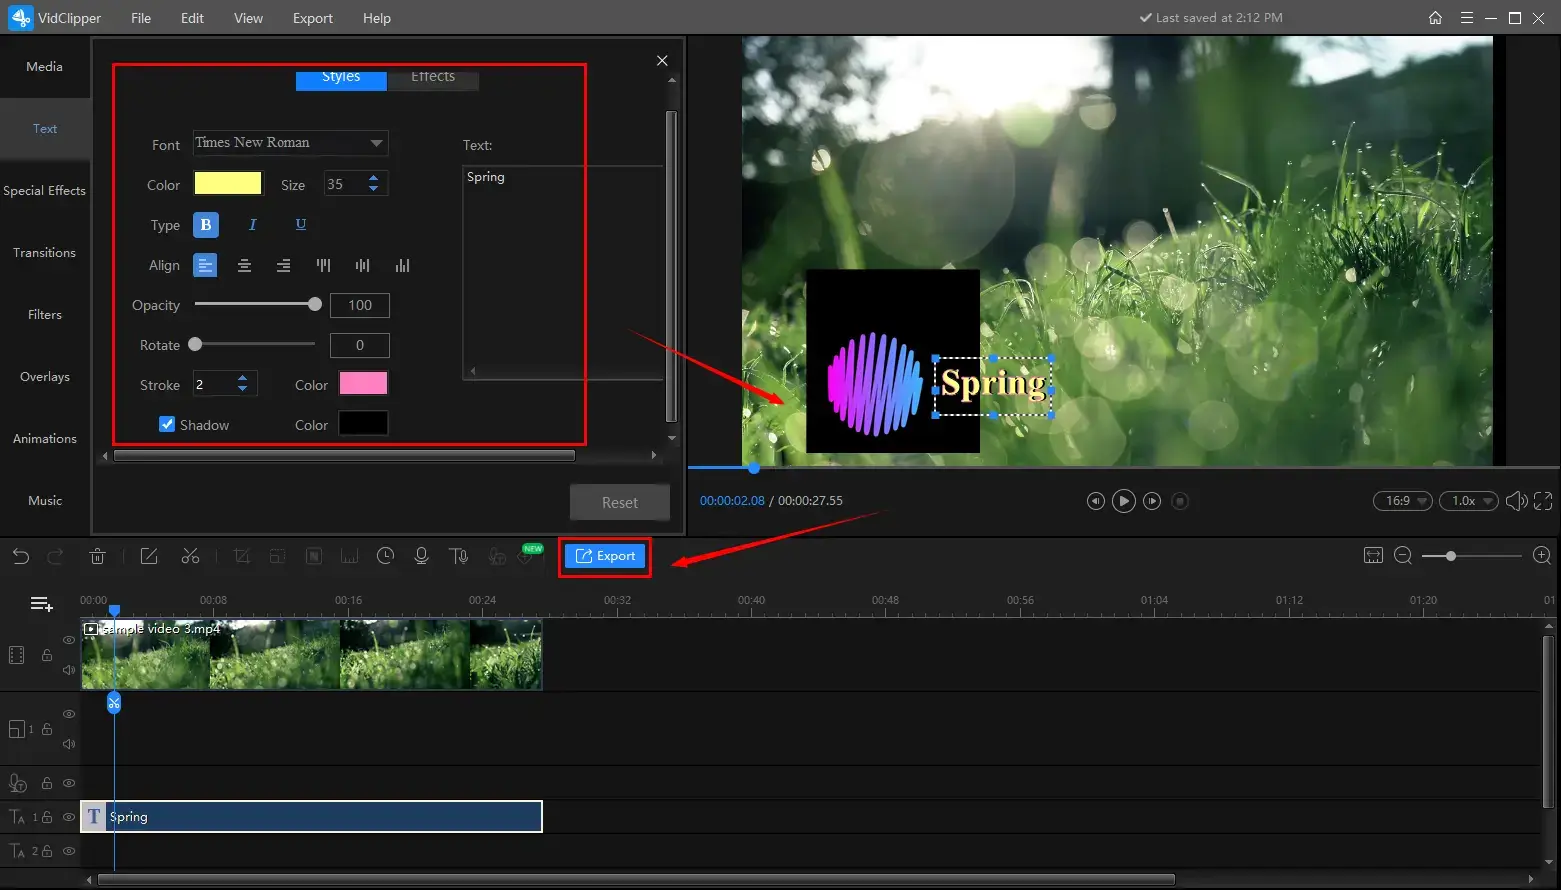
Task: Decrease font Size with the down arrow
Action: [373, 189]
